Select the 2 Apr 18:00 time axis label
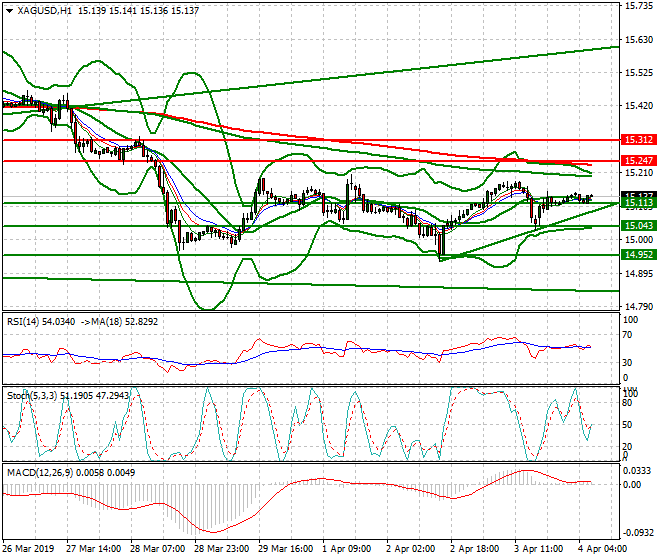 (475, 549)
